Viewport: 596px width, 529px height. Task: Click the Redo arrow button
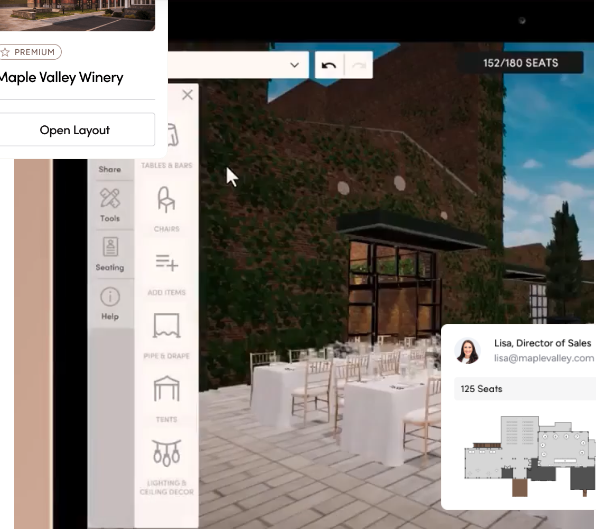358,65
